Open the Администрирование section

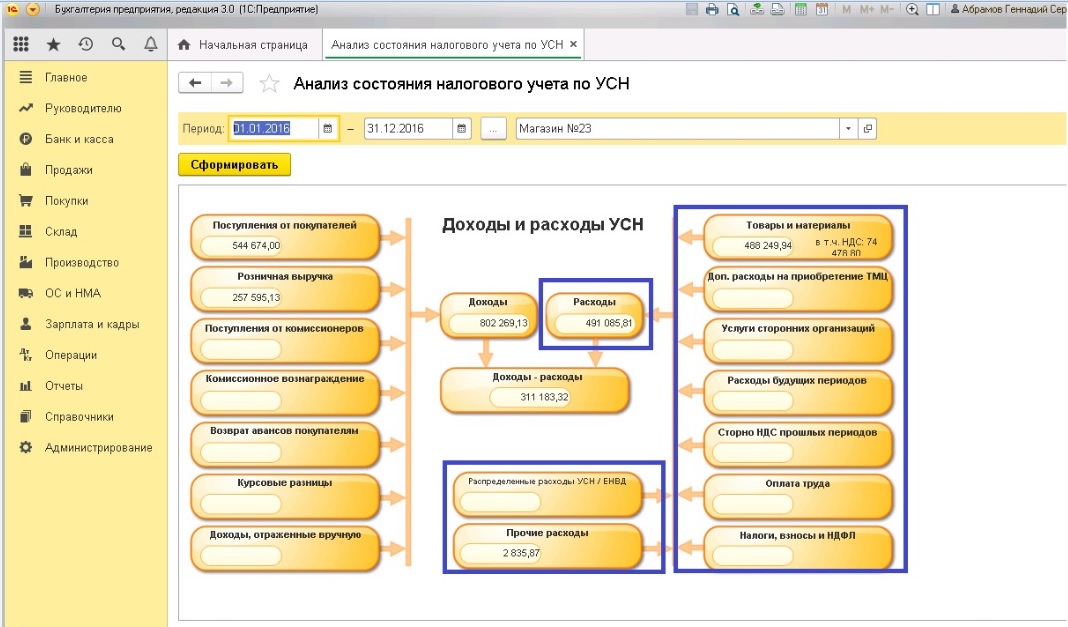(99, 448)
